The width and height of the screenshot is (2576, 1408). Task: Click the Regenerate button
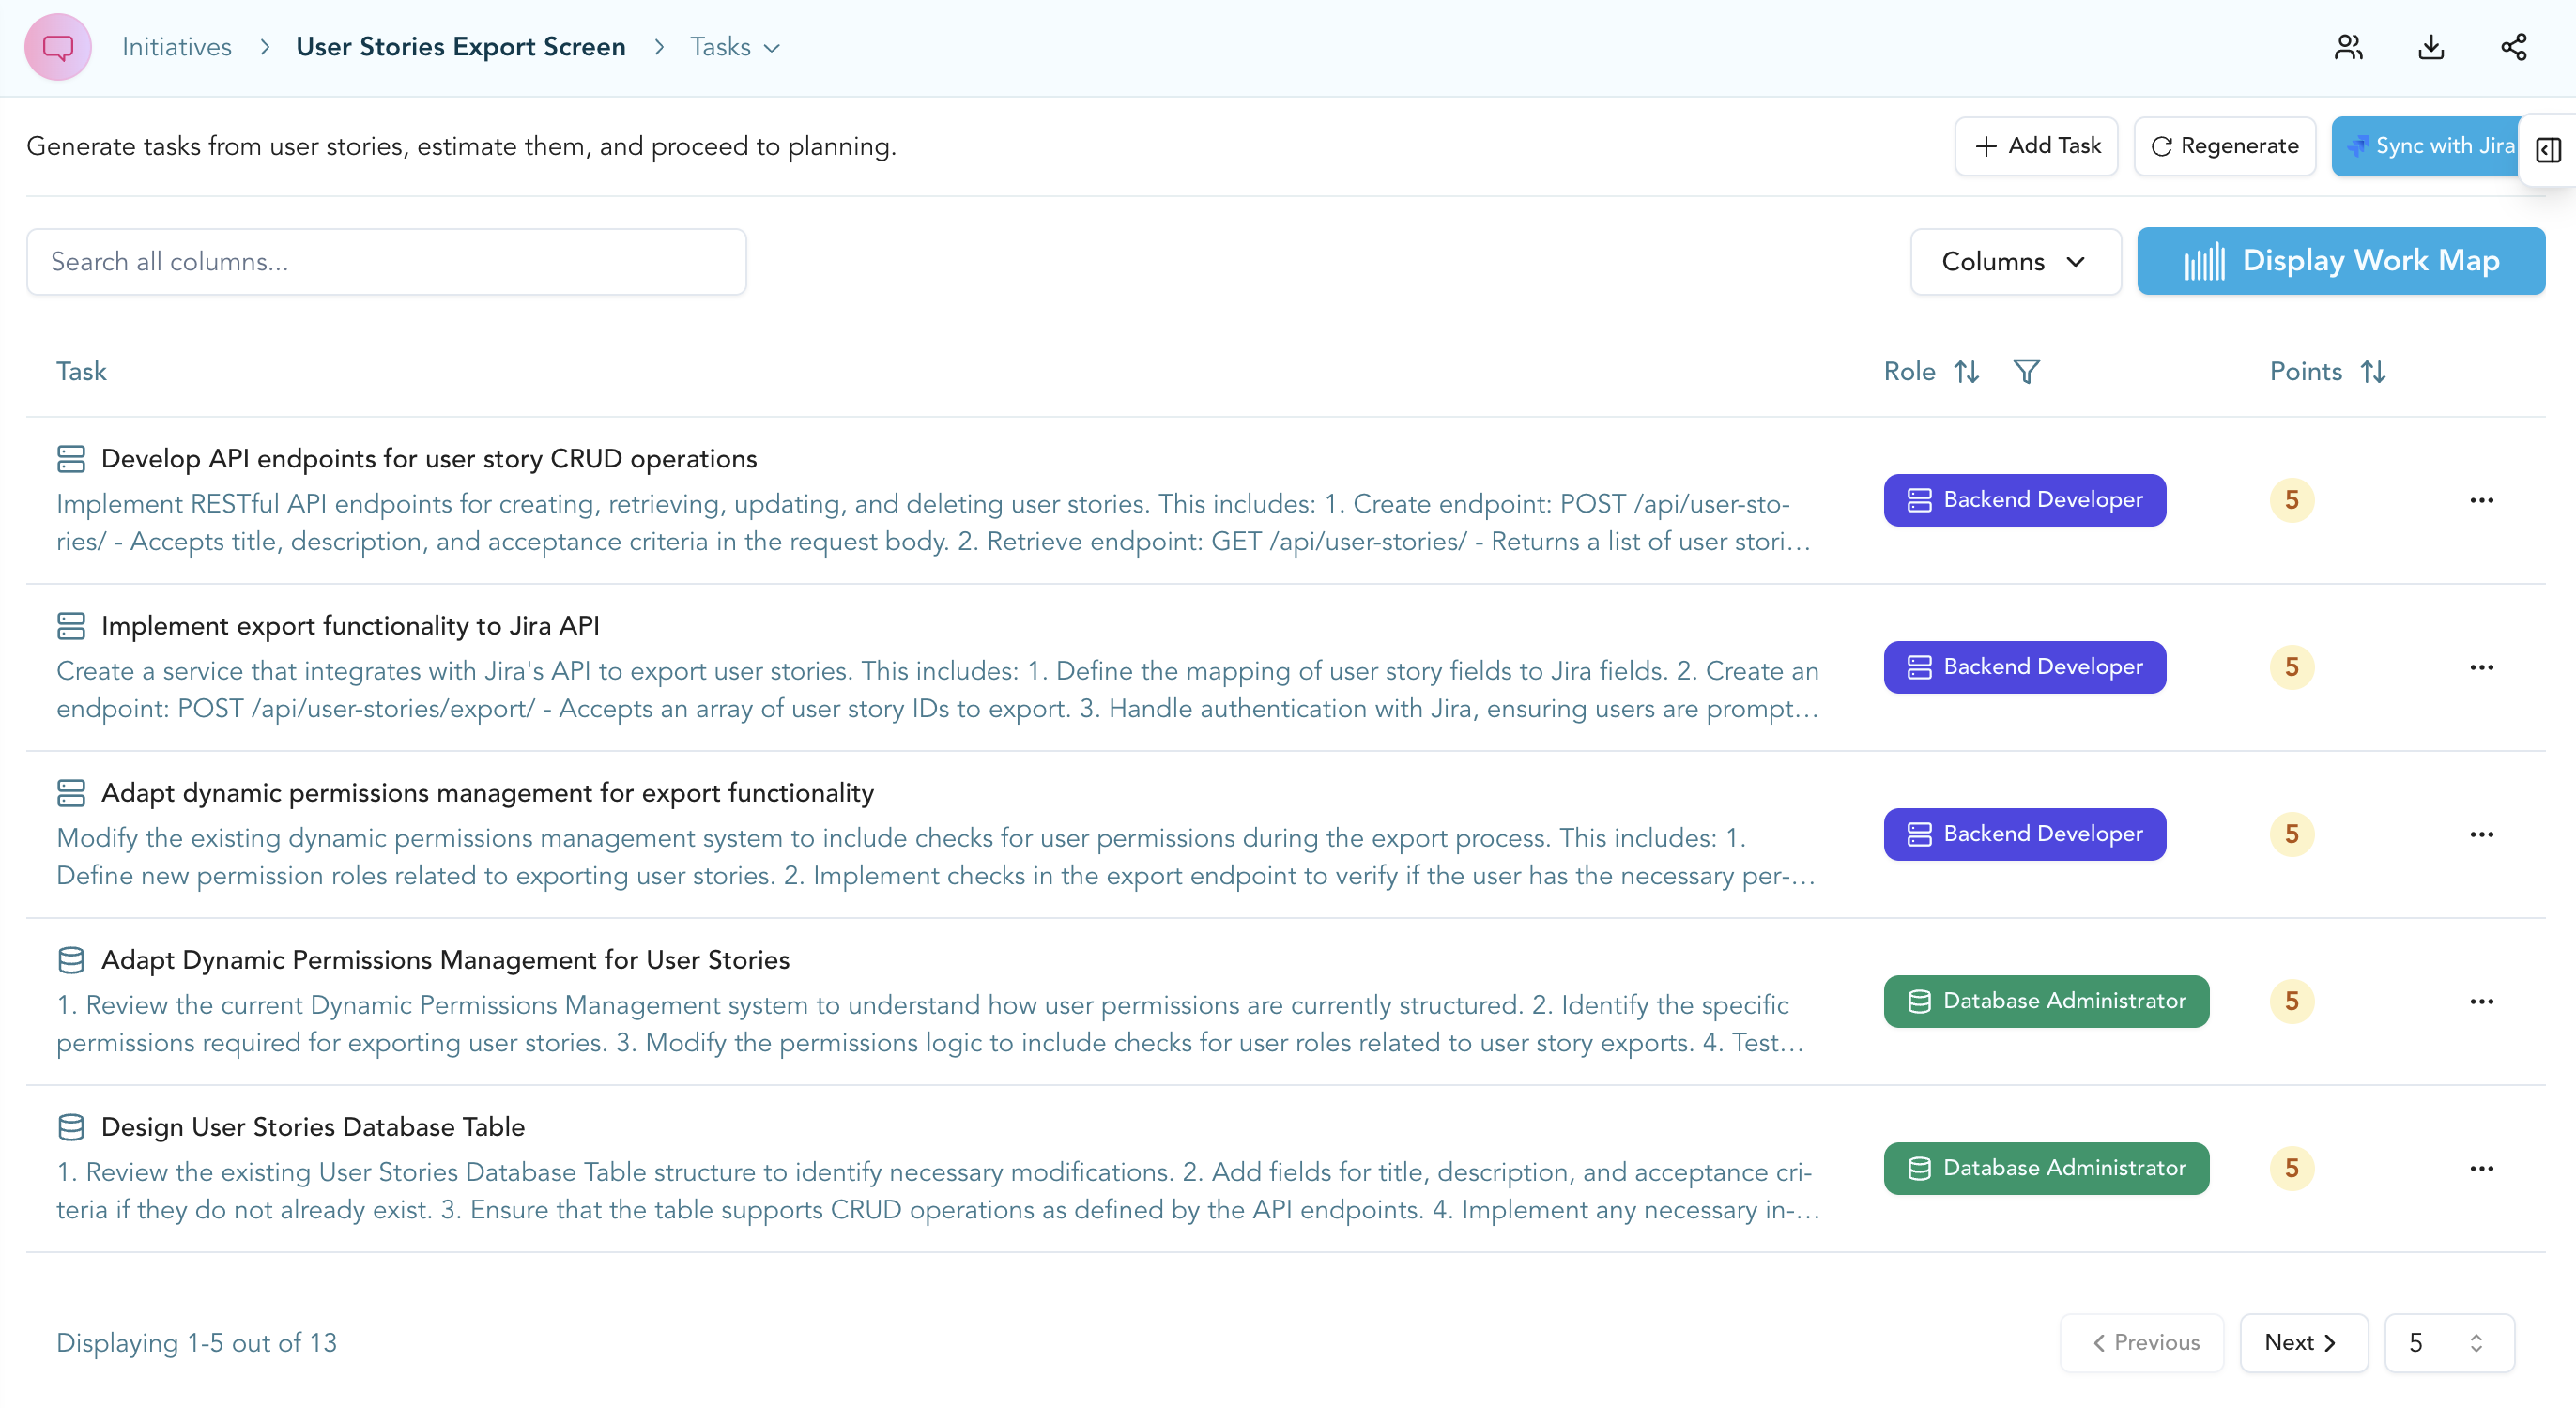2224,146
